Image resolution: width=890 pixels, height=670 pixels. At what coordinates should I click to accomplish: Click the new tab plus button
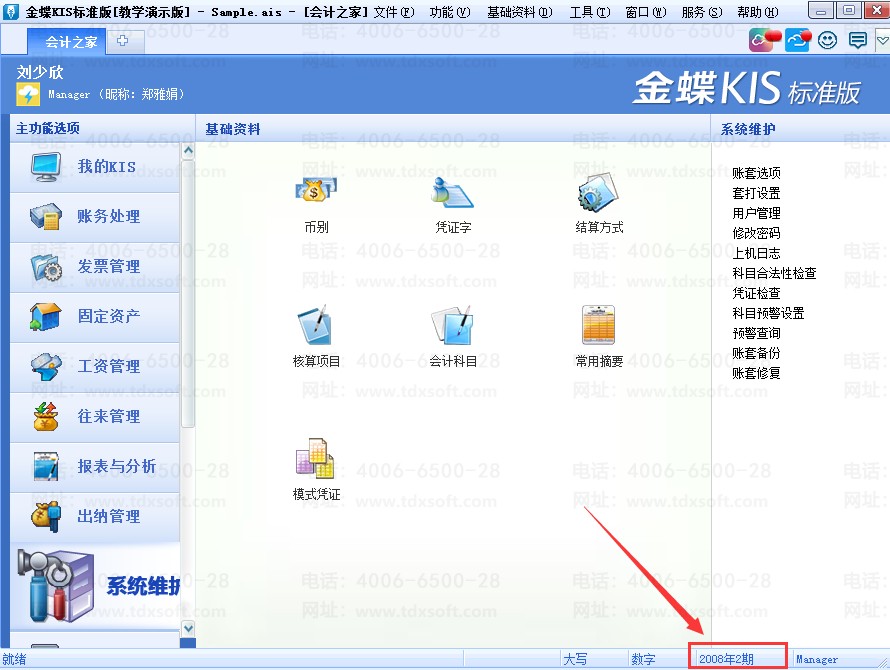click(123, 41)
